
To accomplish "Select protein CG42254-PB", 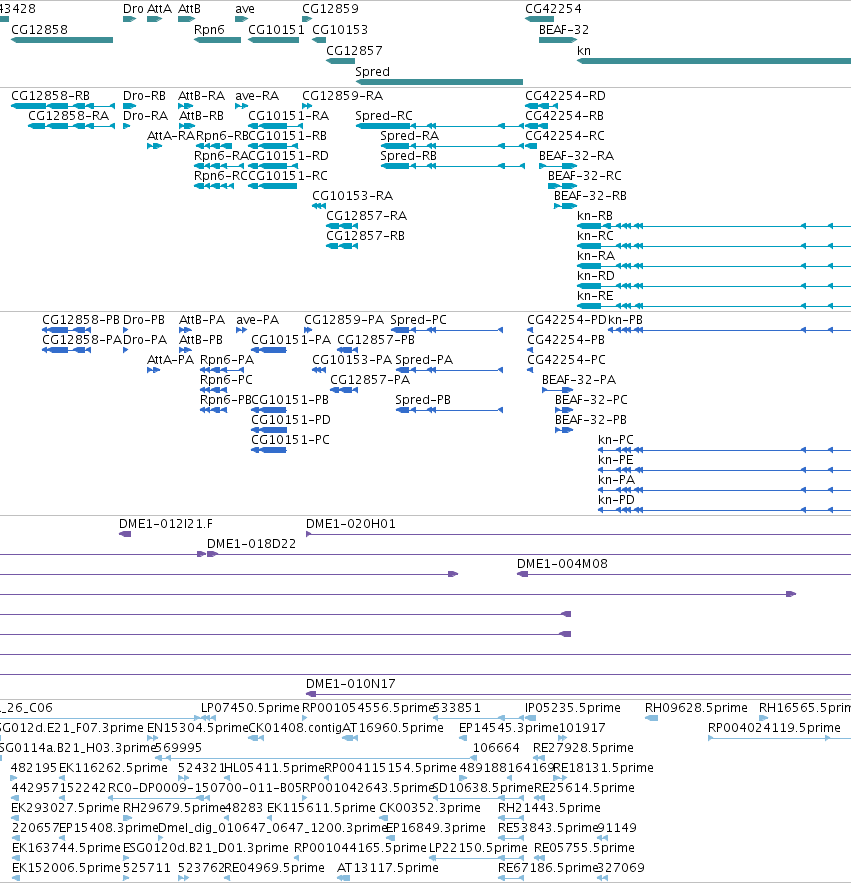I will (x=530, y=350).
